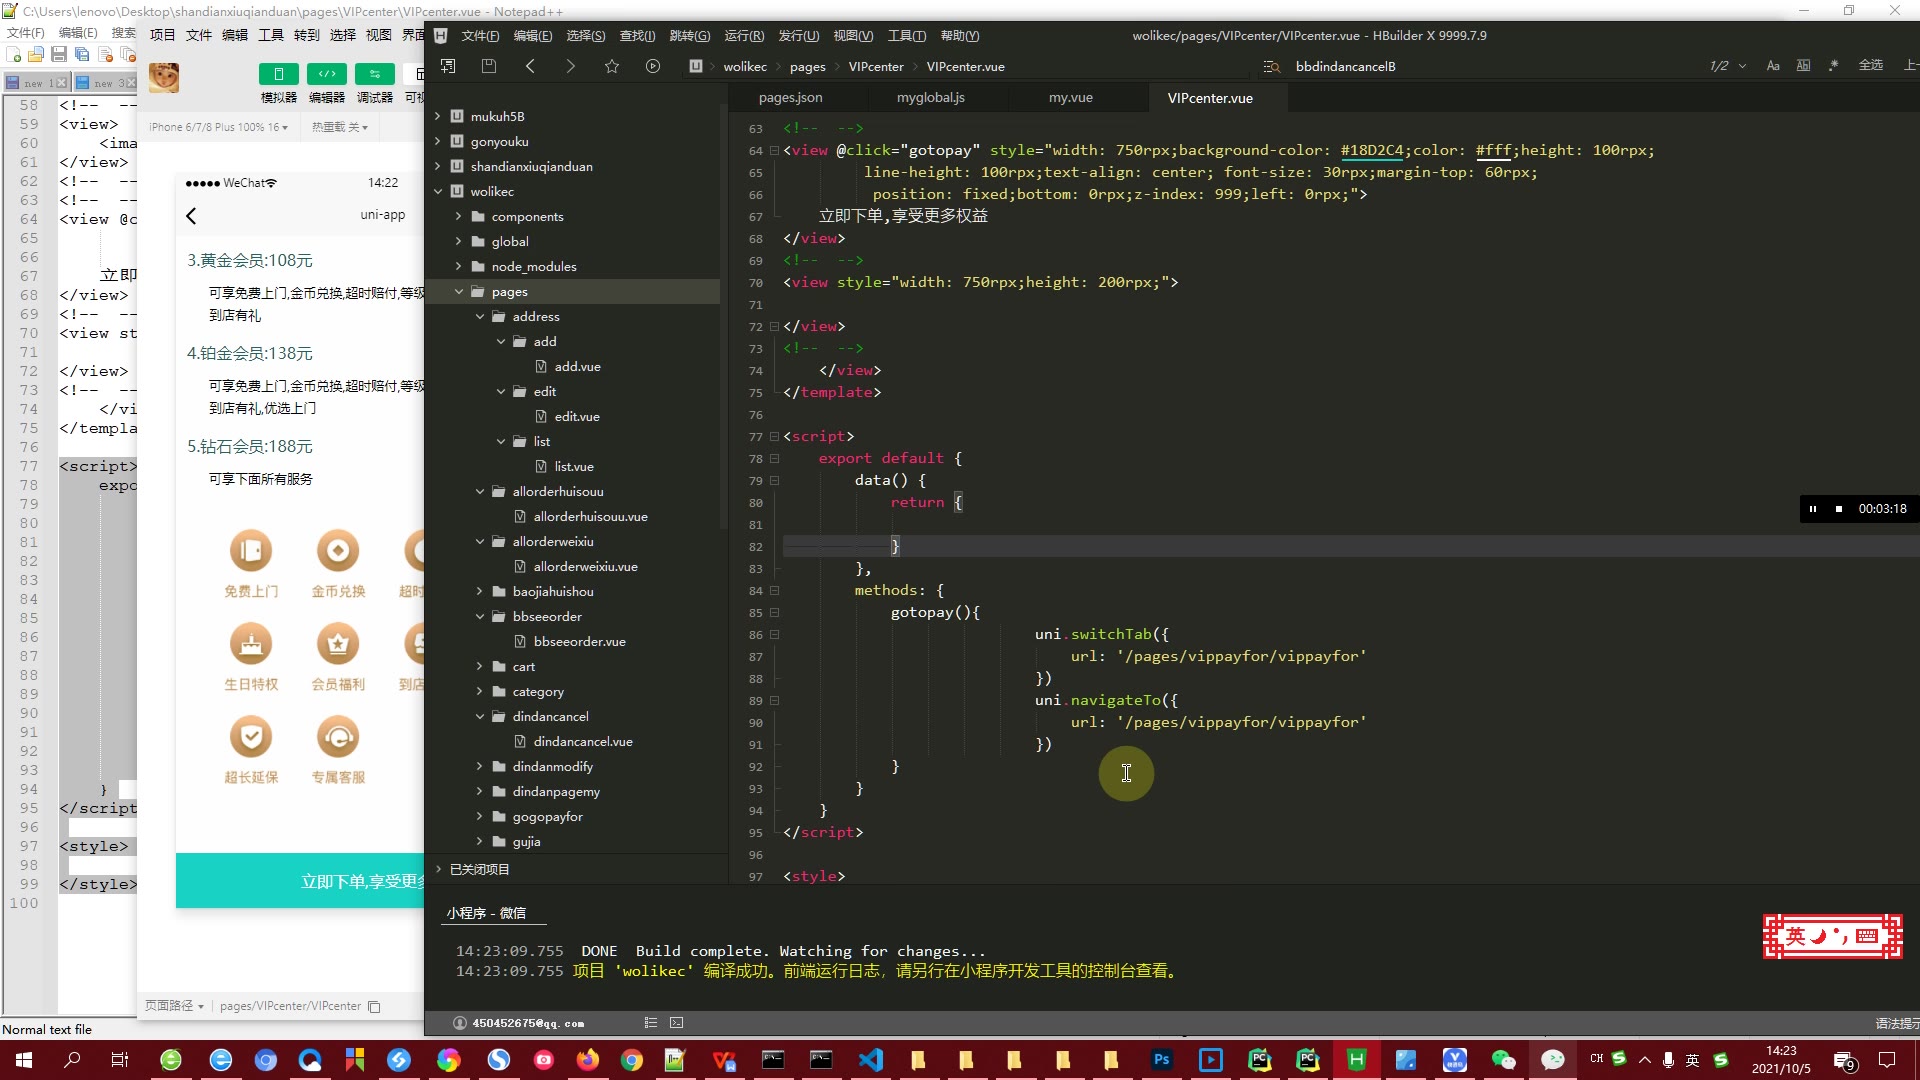Fold the switchTab block at line 86

(774, 635)
